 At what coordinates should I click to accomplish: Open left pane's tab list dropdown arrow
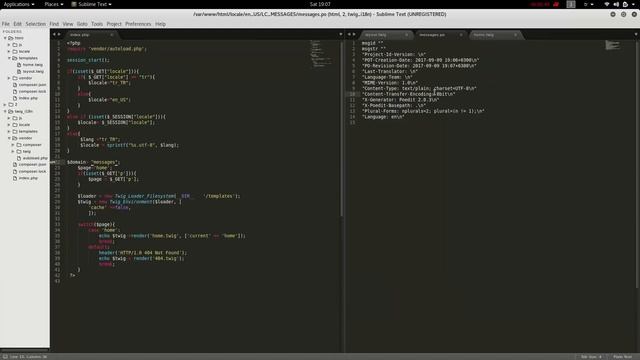pyautogui.click(x=341, y=34)
